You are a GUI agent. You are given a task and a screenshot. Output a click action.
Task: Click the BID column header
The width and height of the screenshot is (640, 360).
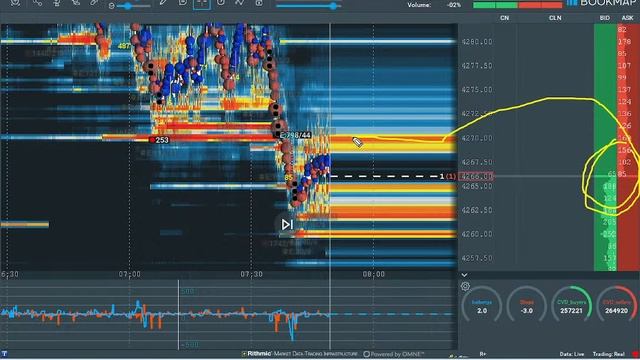click(x=604, y=18)
